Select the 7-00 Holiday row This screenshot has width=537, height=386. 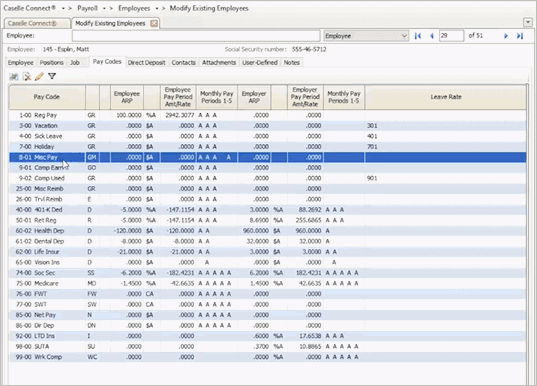pyautogui.click(x=267, y=147)
